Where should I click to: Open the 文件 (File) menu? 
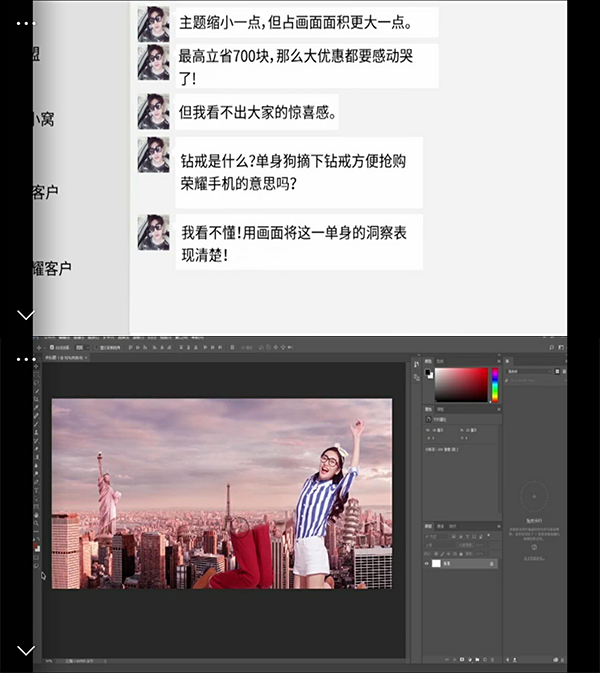(x=49, y=338)
